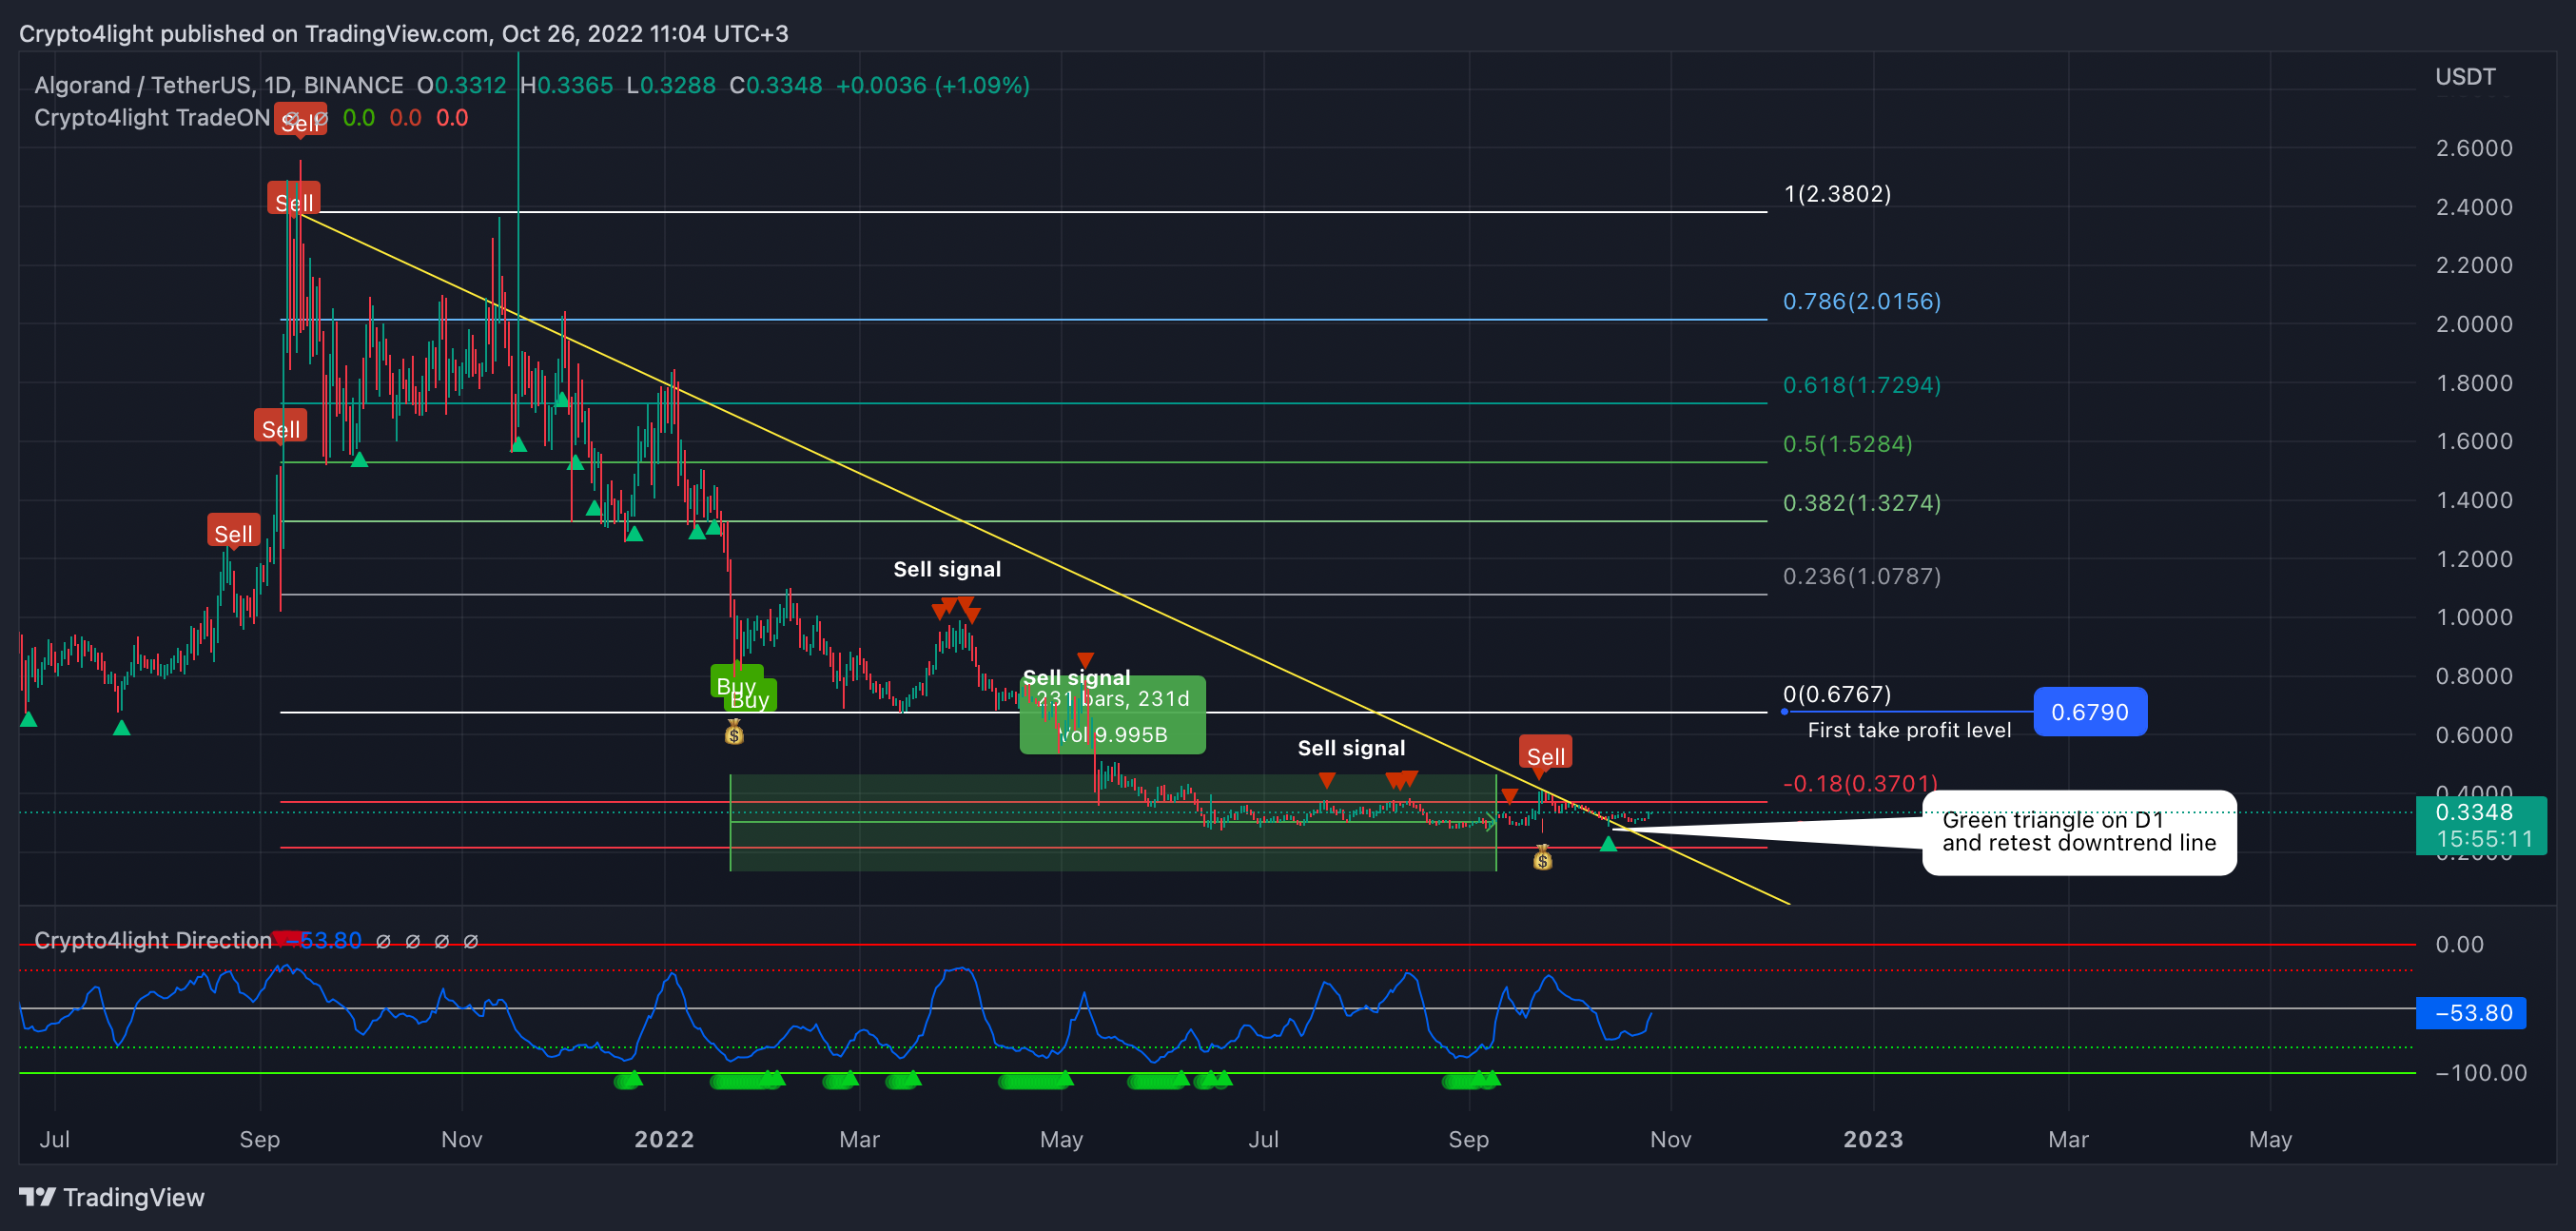
Task: Click the blue 0.6790 take profit price tag
Action: pos(2090,712)
